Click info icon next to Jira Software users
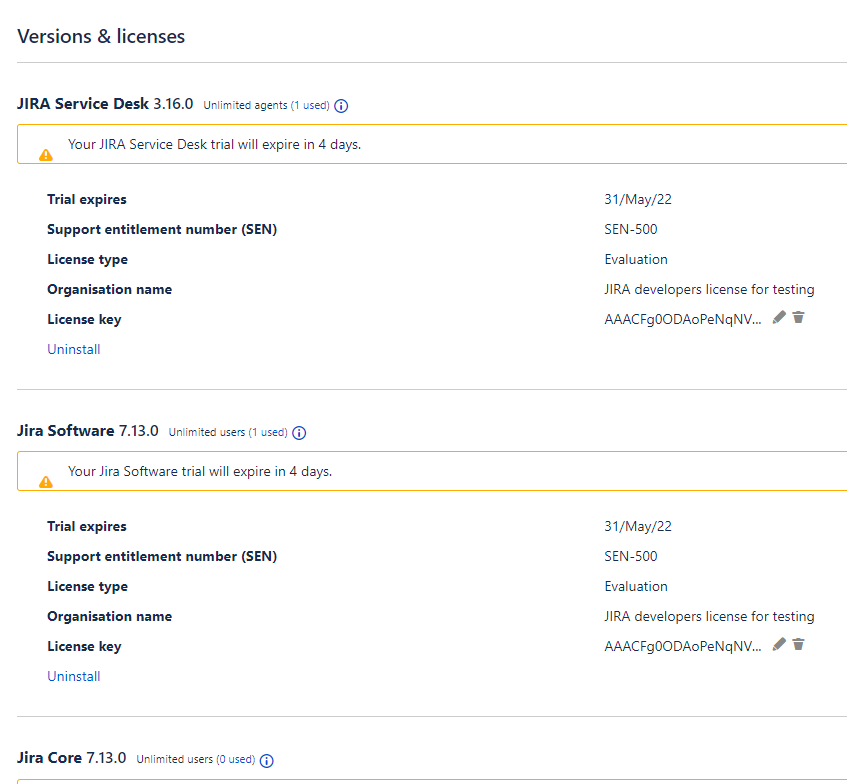Viewport: 847px width, 784px height. [299, 433]
